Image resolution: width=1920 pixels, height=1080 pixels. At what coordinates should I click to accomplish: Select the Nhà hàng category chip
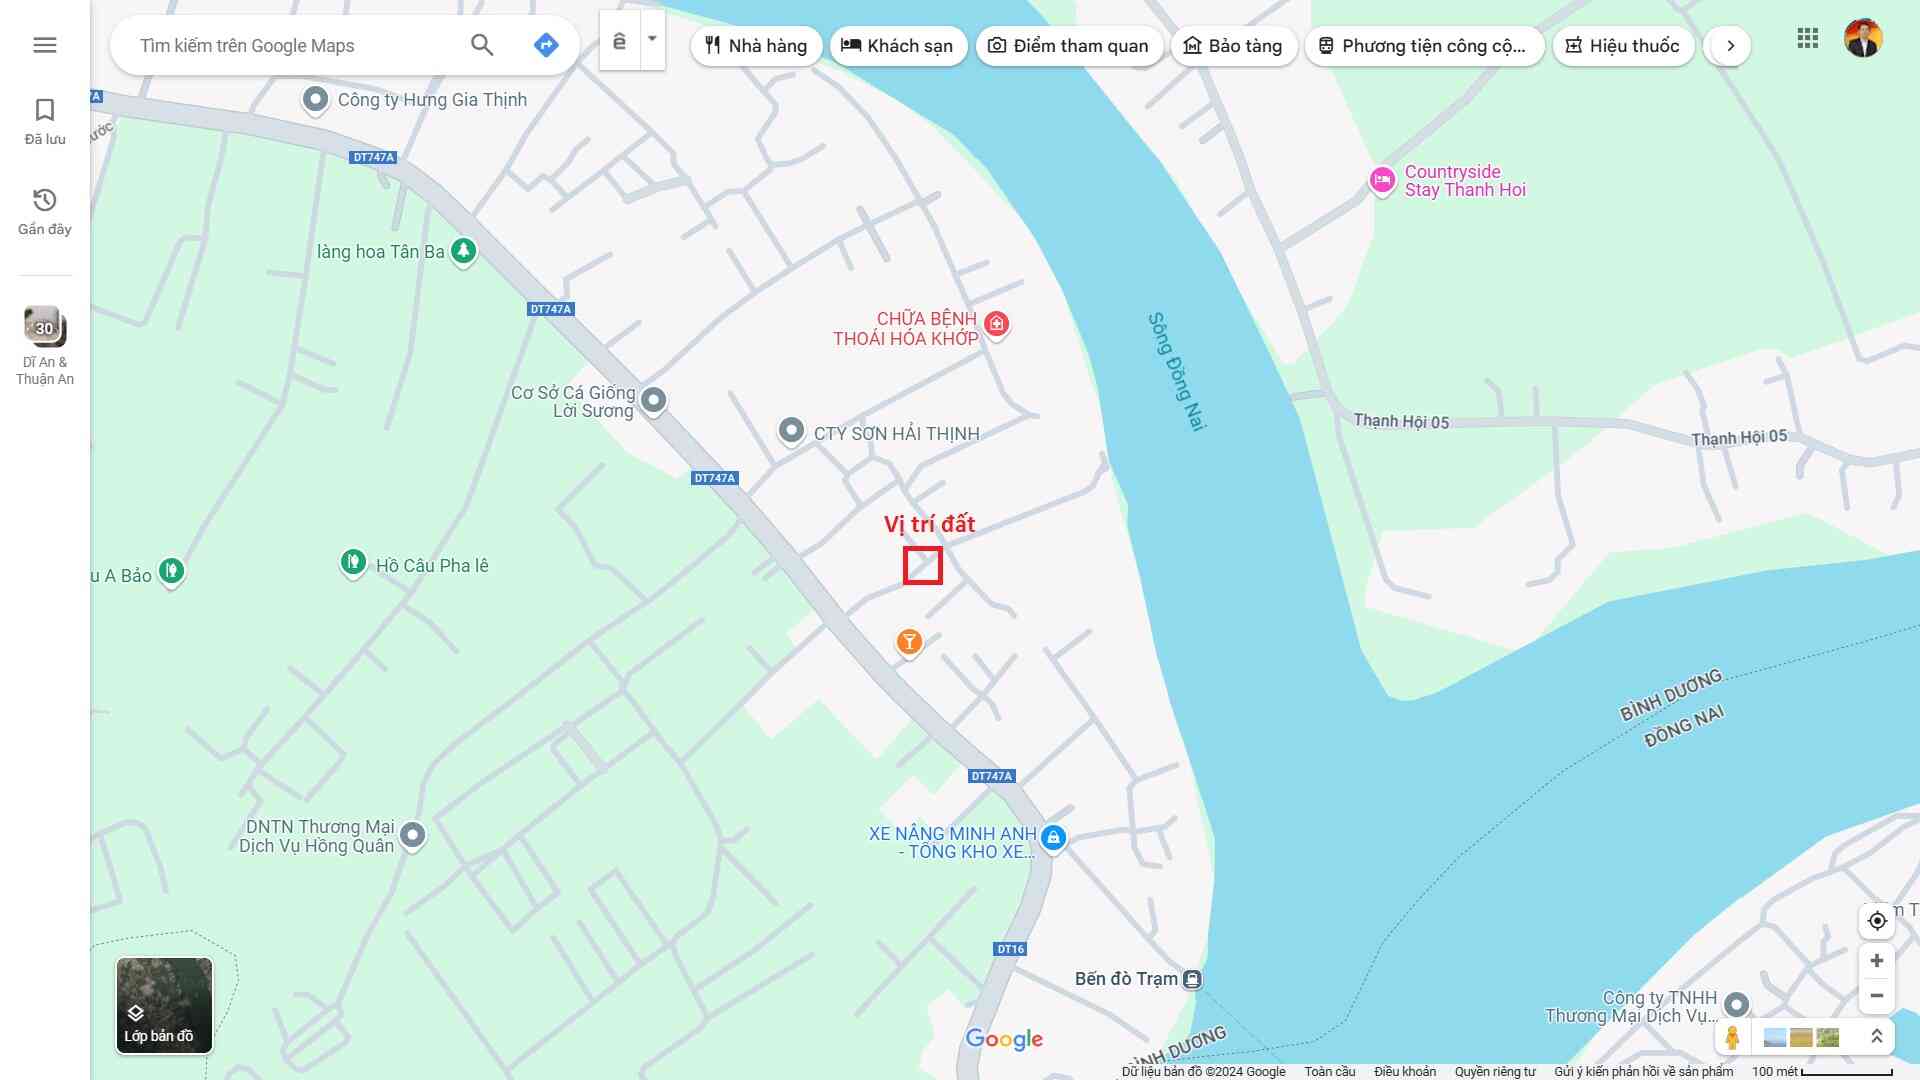point(756,46)
